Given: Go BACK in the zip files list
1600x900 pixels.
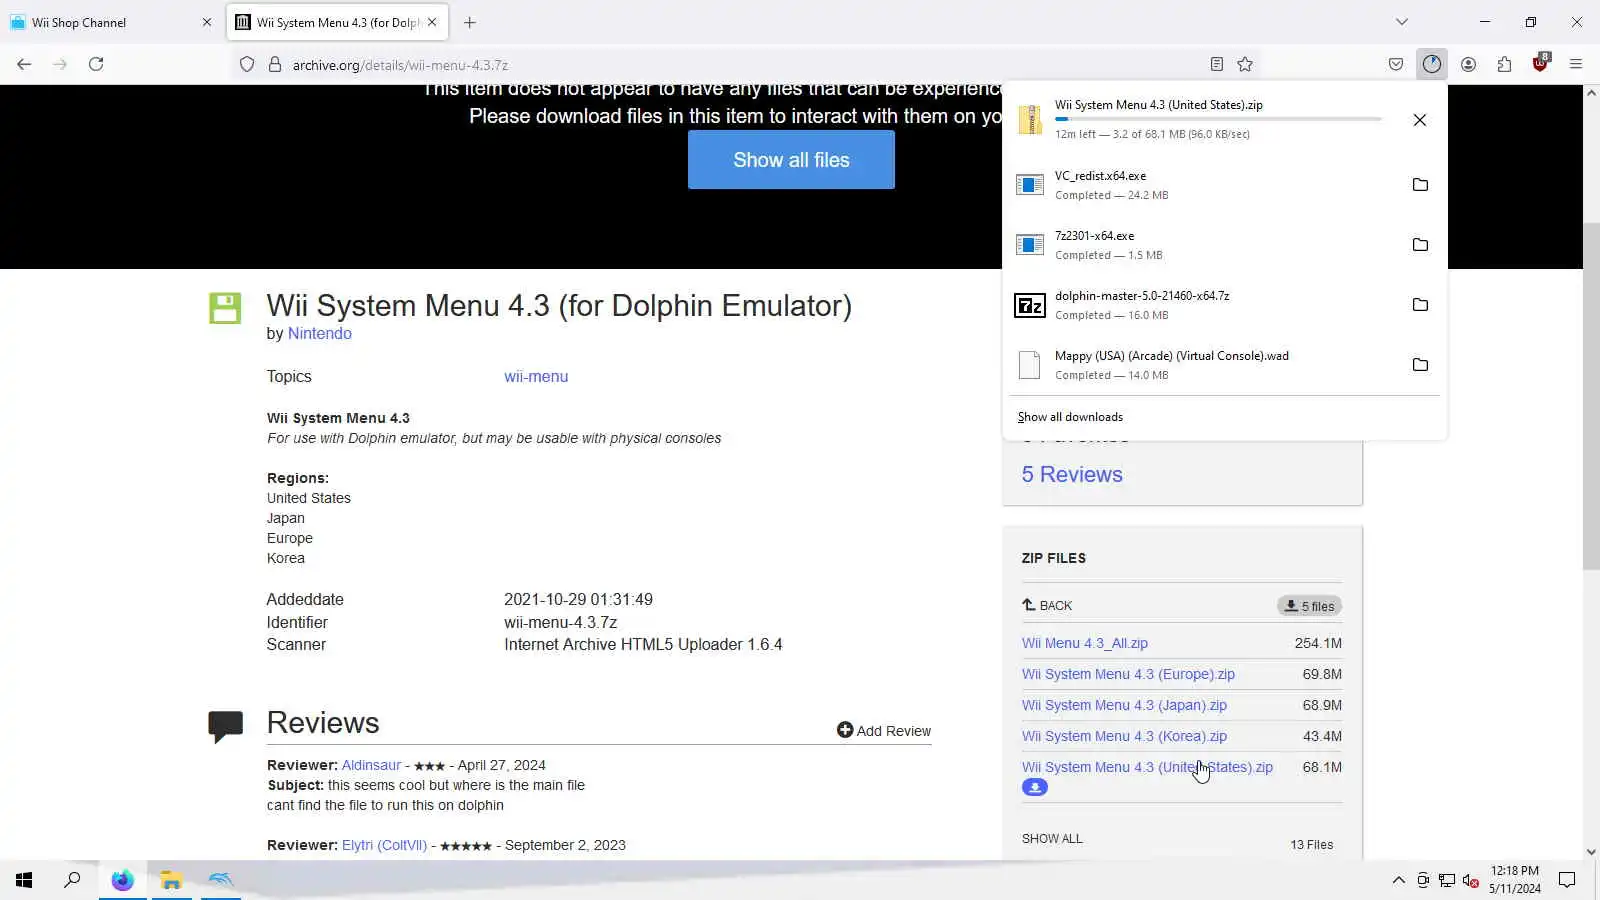Looking at the screenshot, I should tap(1047, 606).
